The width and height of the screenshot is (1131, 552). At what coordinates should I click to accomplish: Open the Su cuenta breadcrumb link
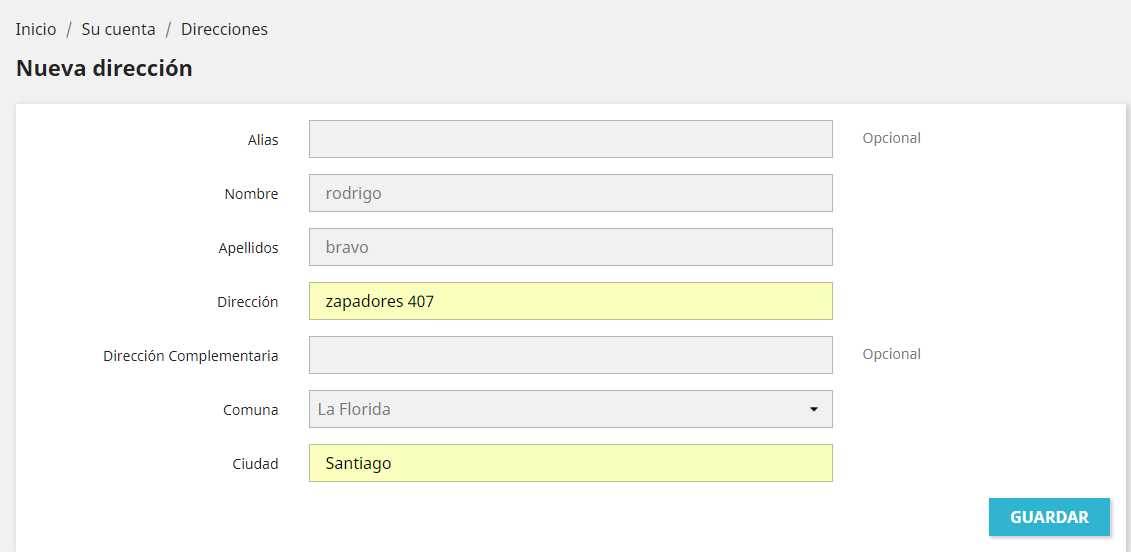(x=118, y=29)
